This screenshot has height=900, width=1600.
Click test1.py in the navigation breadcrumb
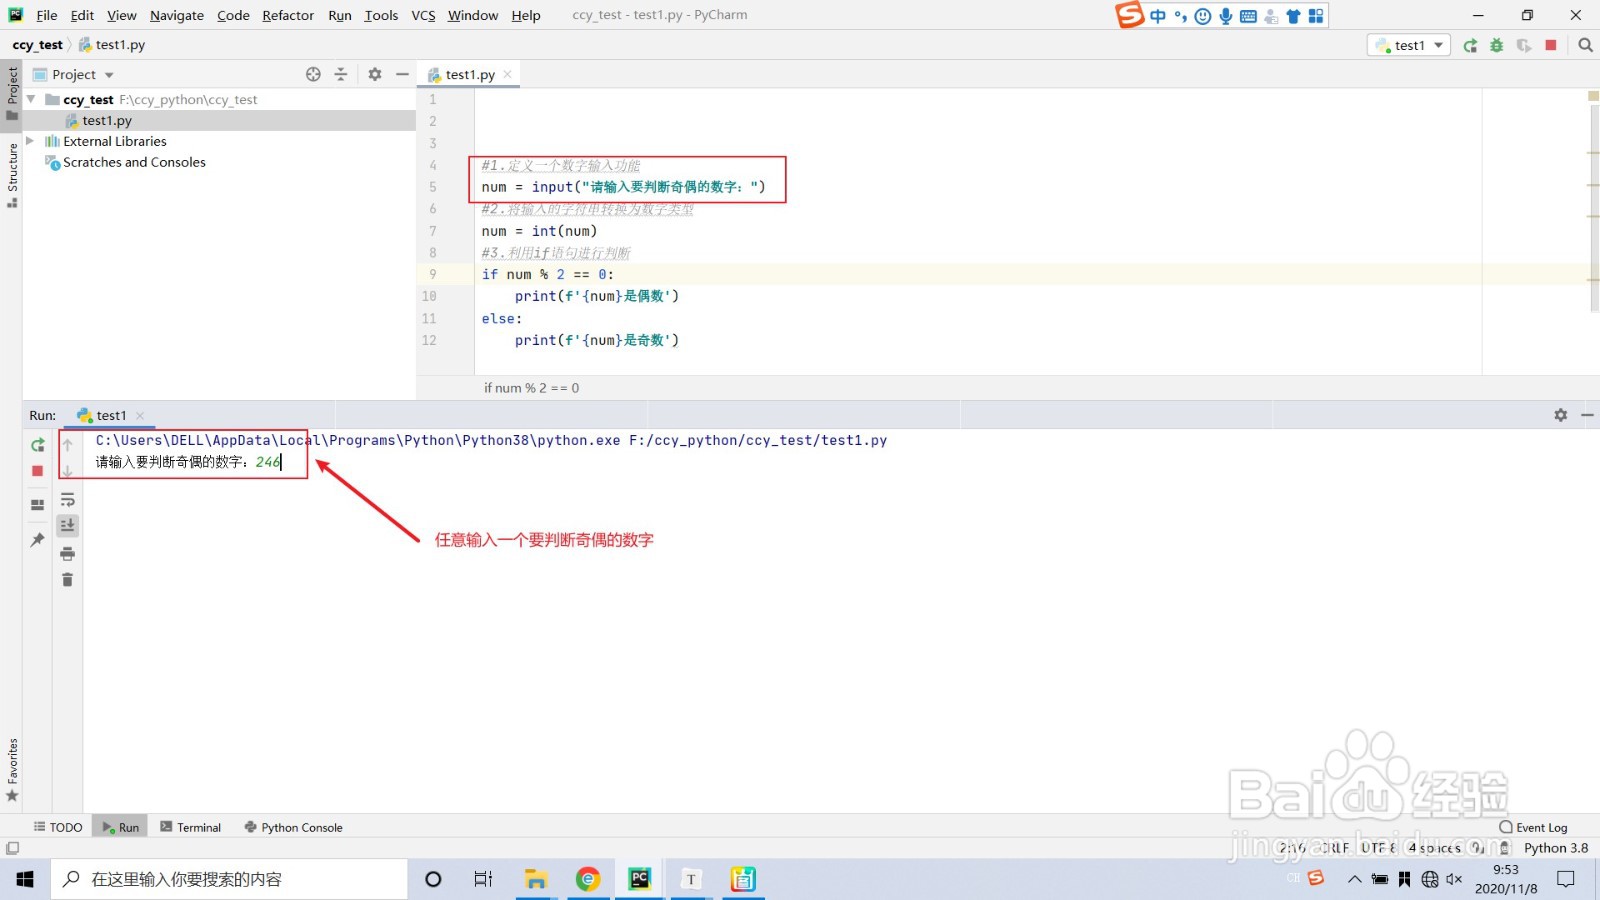coord(112,45)
